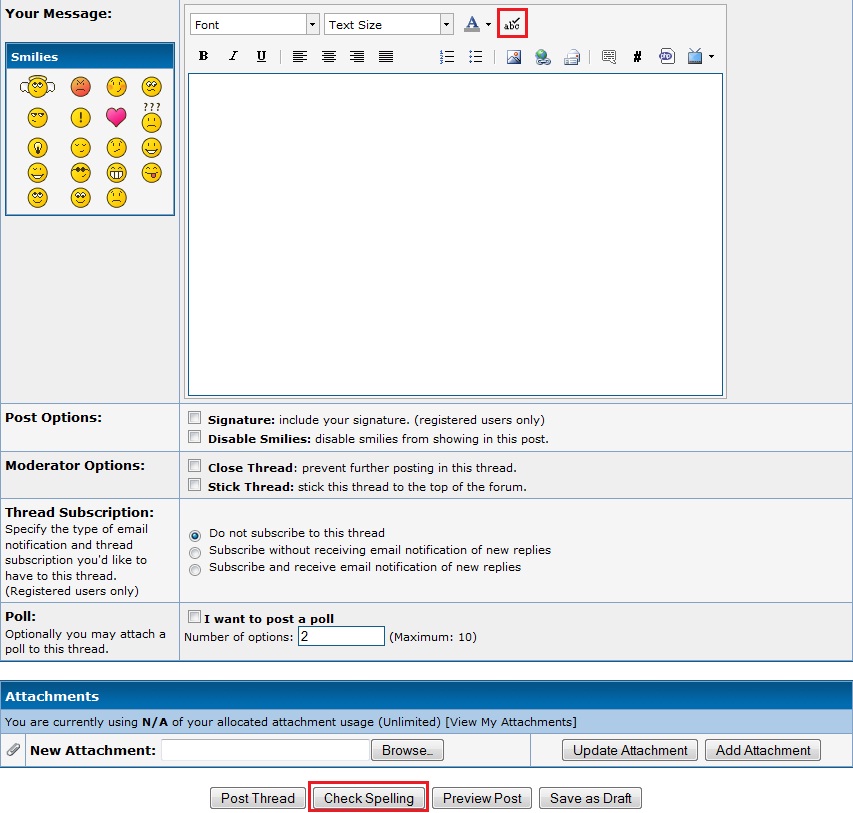Screen dimensions: 853x813
Task: Apply underline formatting
Action: coord(261,56)
